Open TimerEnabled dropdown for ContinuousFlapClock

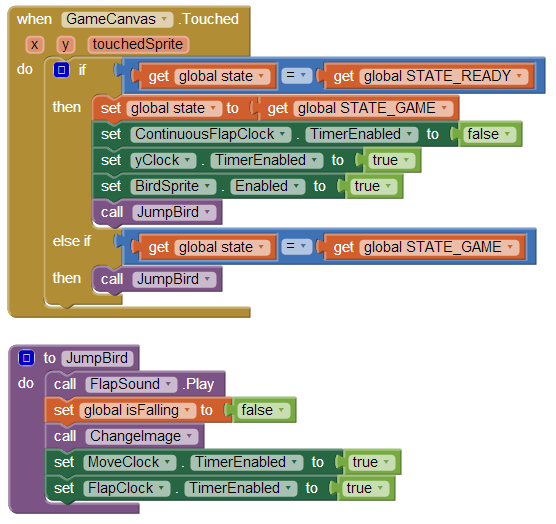pos(362,134)
